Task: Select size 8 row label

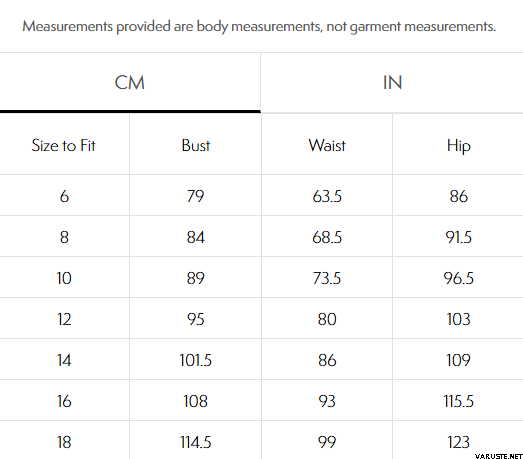Action: tap(64, 237)
